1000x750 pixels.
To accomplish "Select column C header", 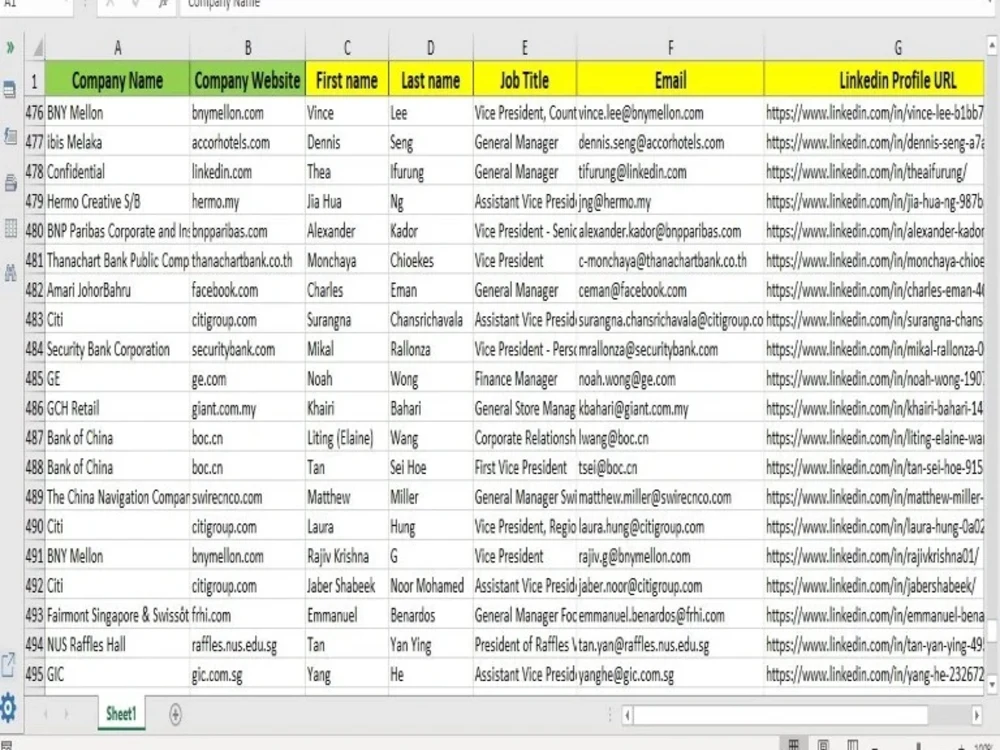I will (347, 48).
